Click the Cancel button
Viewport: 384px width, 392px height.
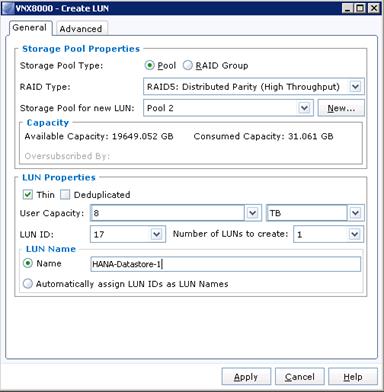[299, 377]
